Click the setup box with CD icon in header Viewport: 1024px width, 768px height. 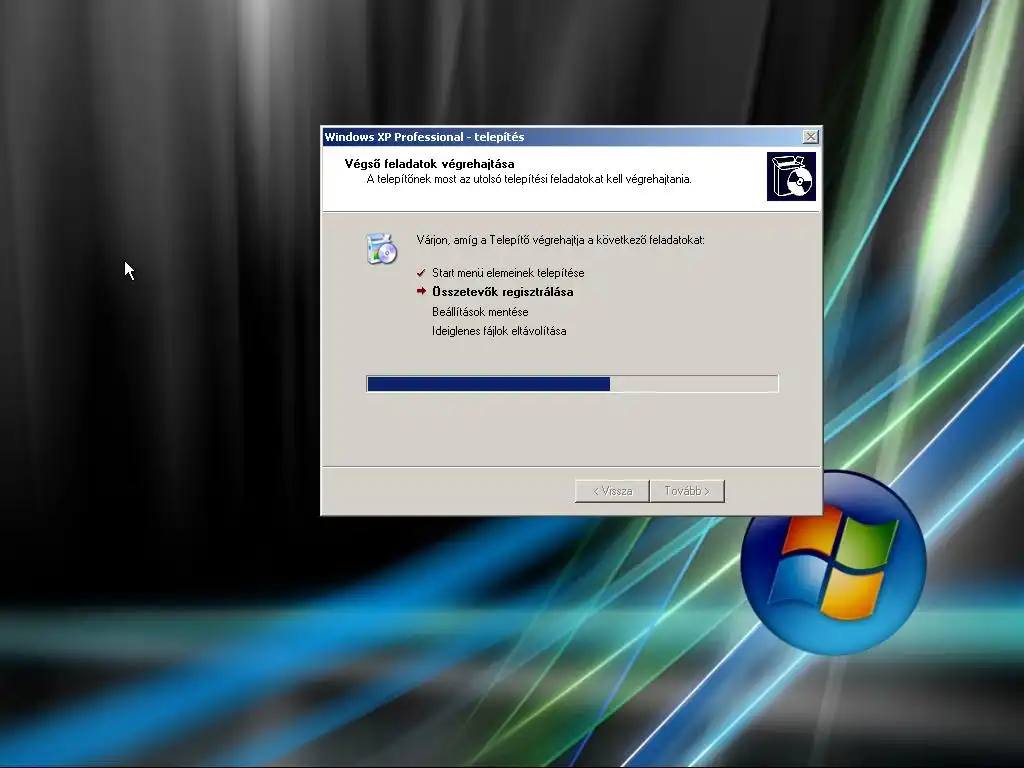click(791, 176)
